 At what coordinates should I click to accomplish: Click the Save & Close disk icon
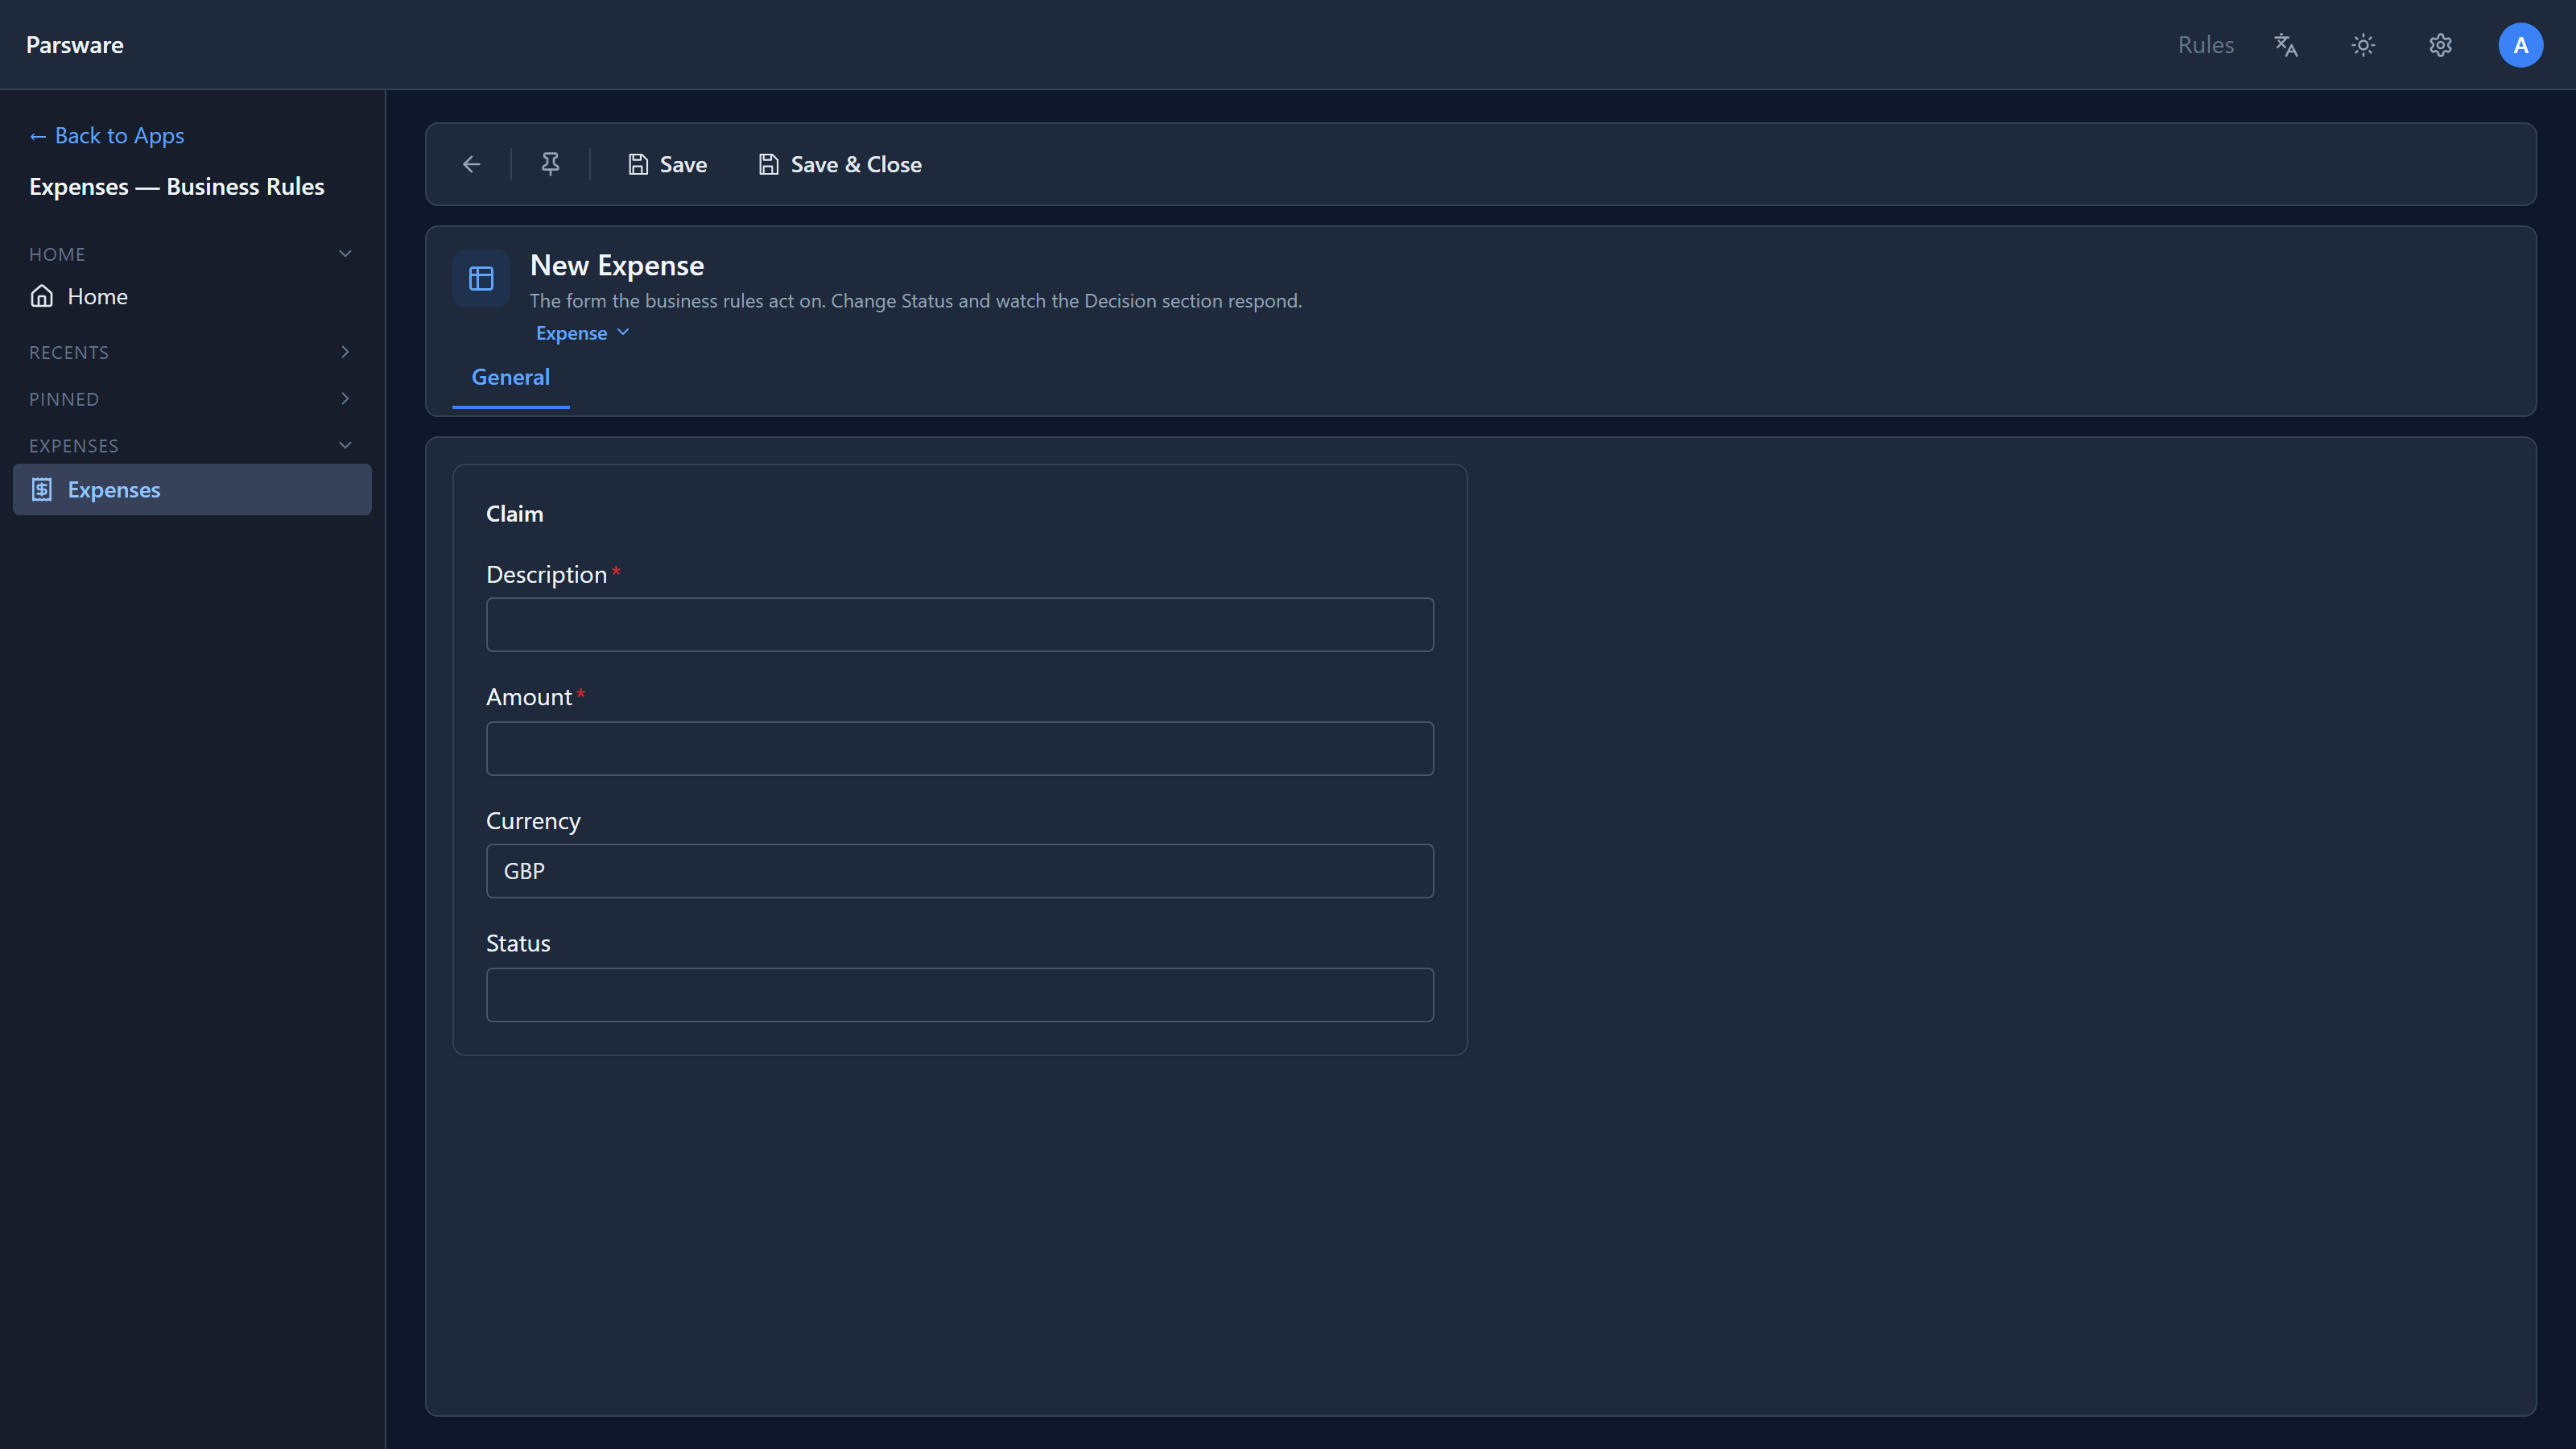768,164
